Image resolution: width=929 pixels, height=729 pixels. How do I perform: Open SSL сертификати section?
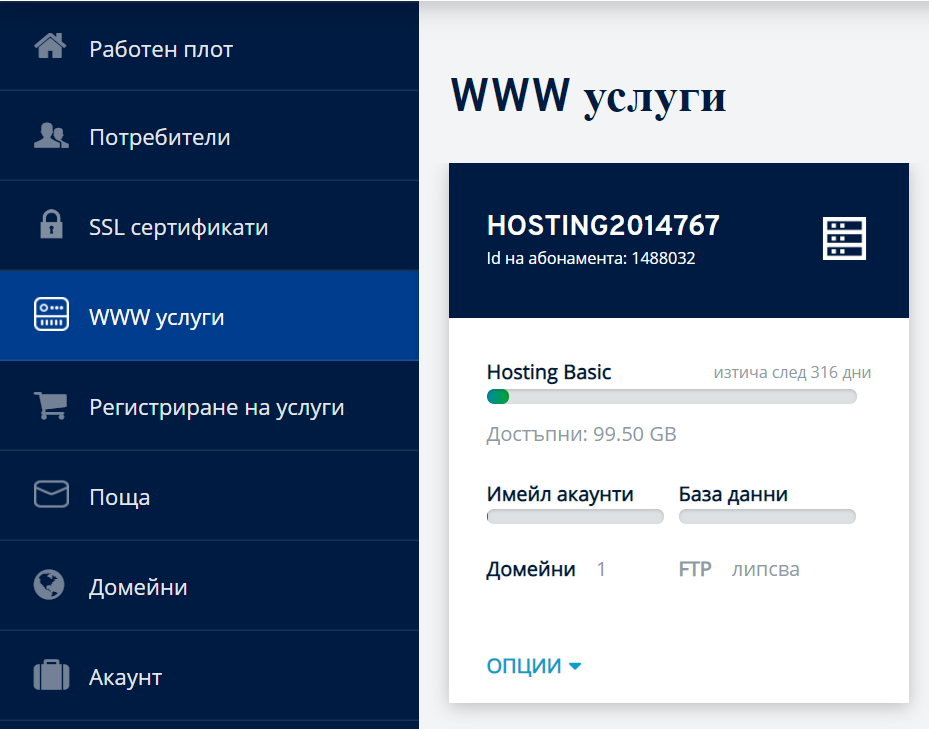pos(209,226)
